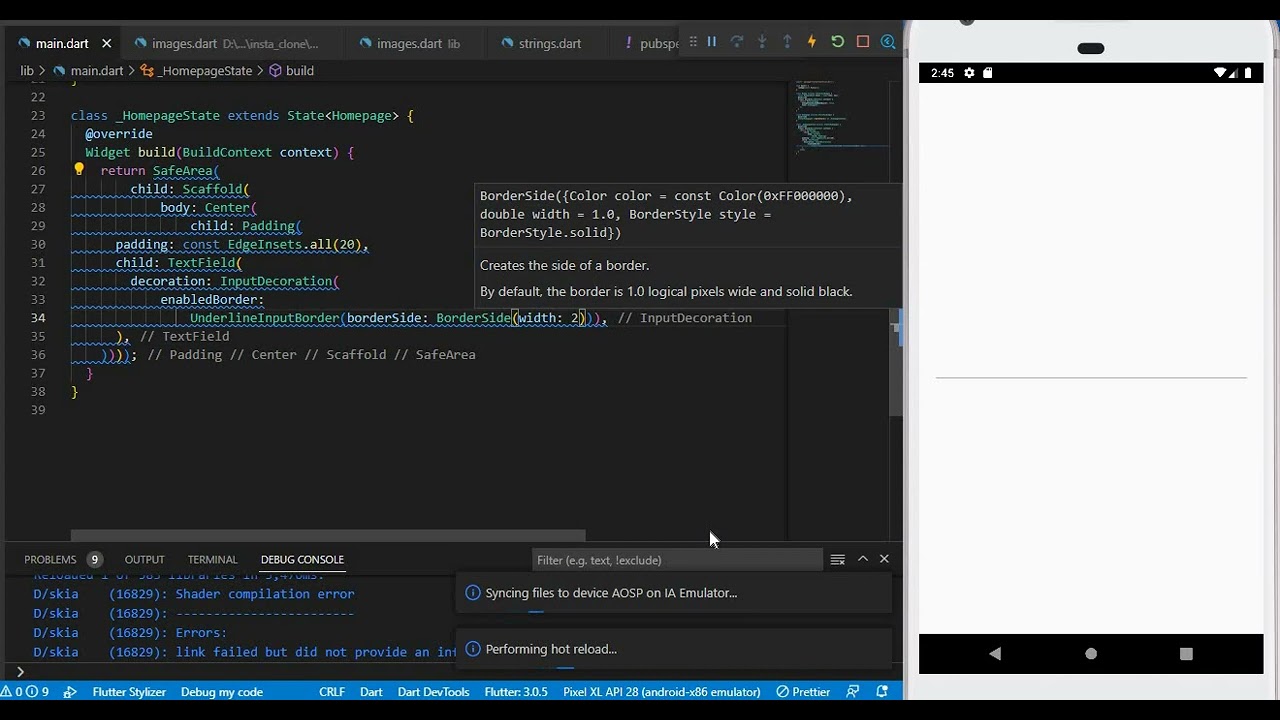Click Flutter: 3.0.5 version in status bar
The height and width of the screenshot is (720, 1280).
click(516, 692)
